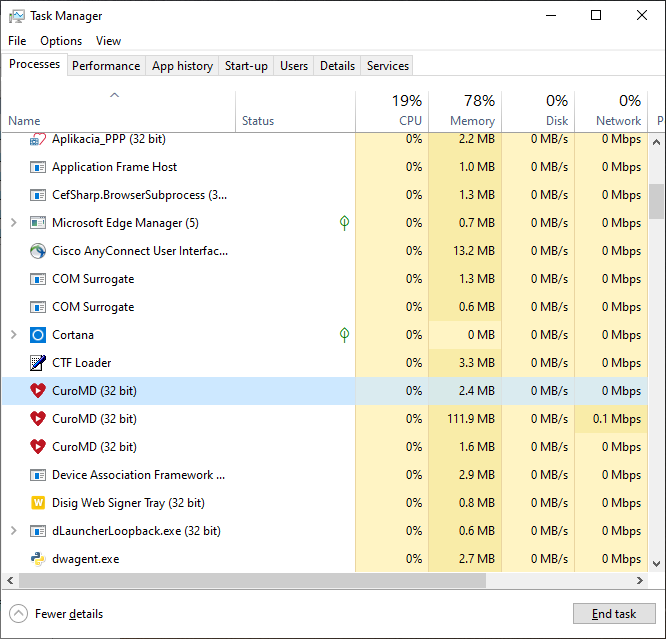Image resolution: width=666 pixels, height=639 pixels.
Task: Select the Cisco AnyConnect User Interface row name
Action: coord(140,251)
